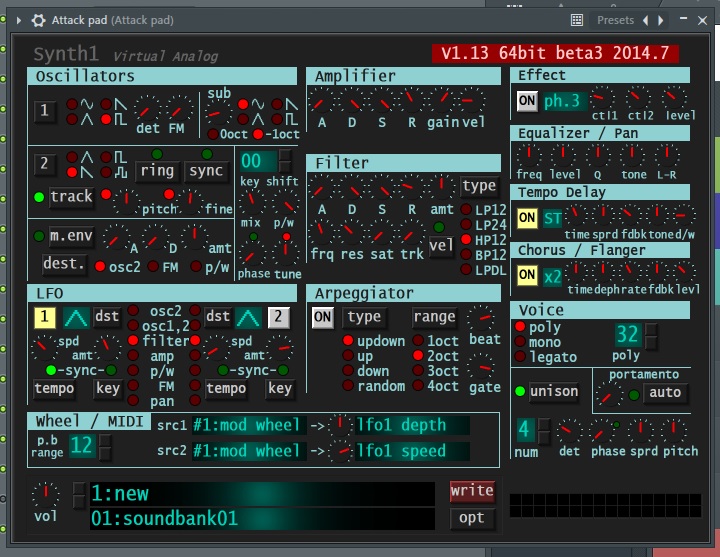The height and width of the screenshot is (557, 720).
Task: Increase pitch bend range stepper
Action: (105, 440)
